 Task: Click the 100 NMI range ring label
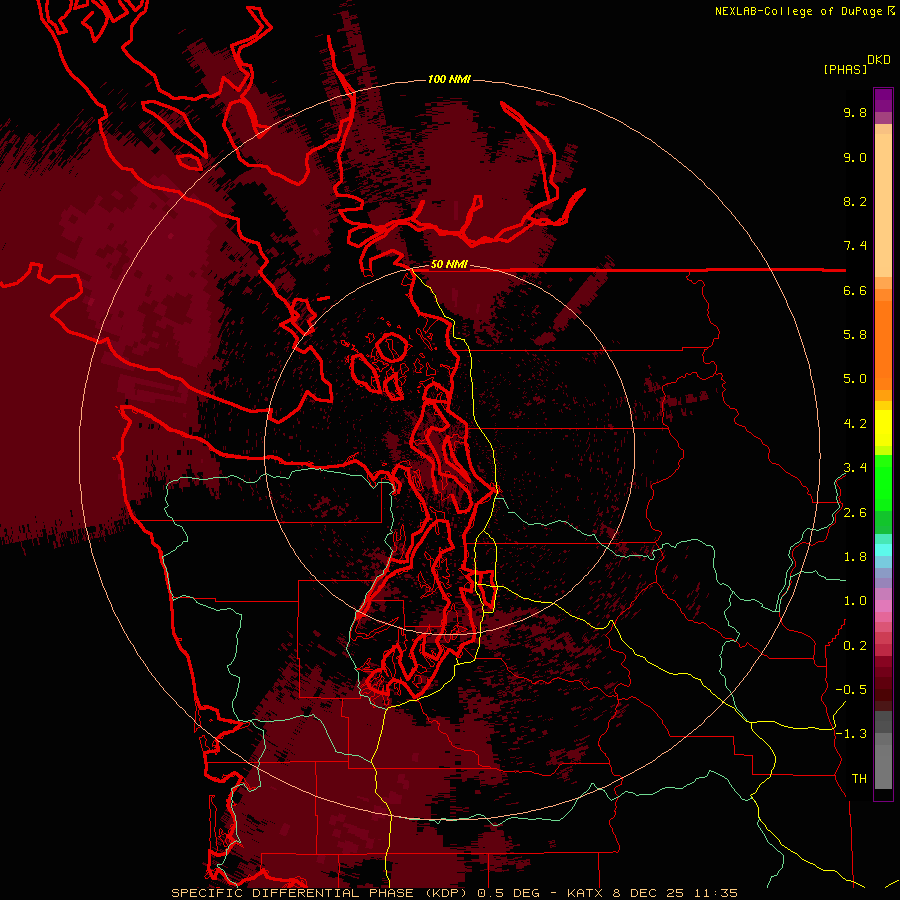449,79
